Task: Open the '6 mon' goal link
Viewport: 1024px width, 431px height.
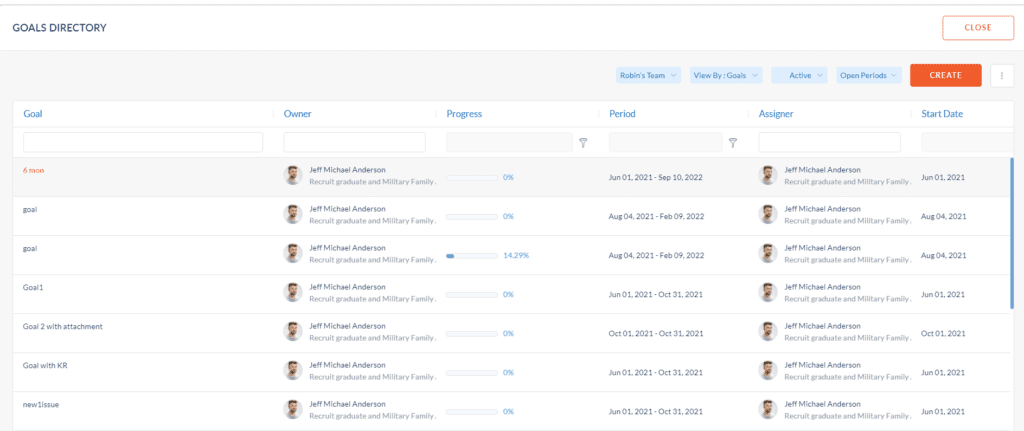Action: click(x=33, y=170)
